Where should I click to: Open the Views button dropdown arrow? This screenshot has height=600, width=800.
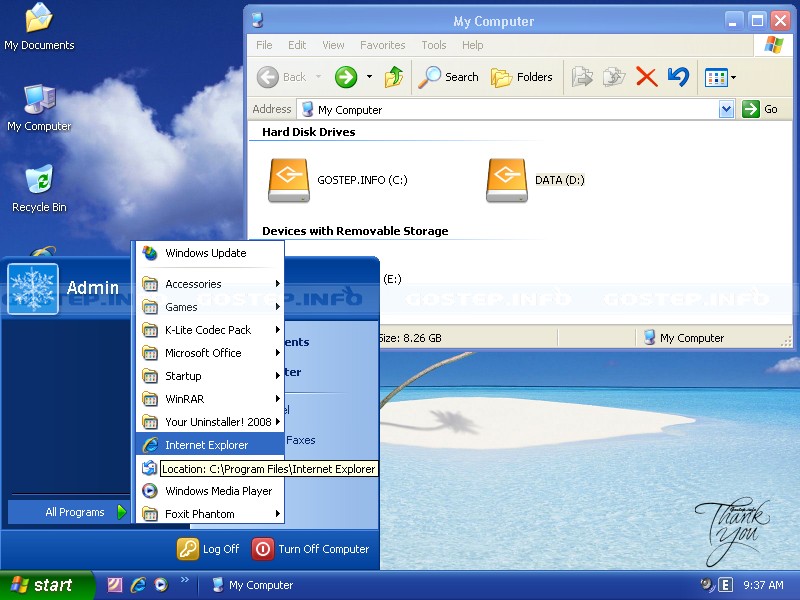[x=733, y=77]
